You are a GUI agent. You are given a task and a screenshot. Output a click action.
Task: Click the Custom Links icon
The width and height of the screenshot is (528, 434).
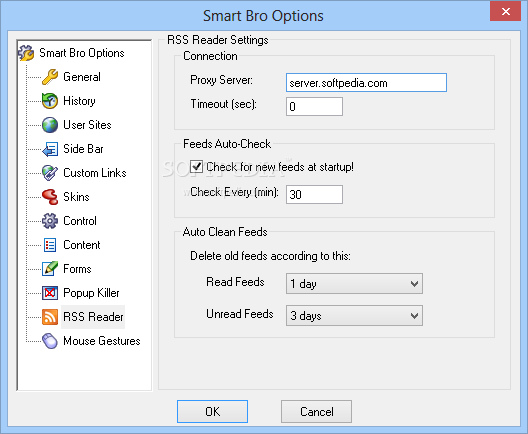point(50,173)
